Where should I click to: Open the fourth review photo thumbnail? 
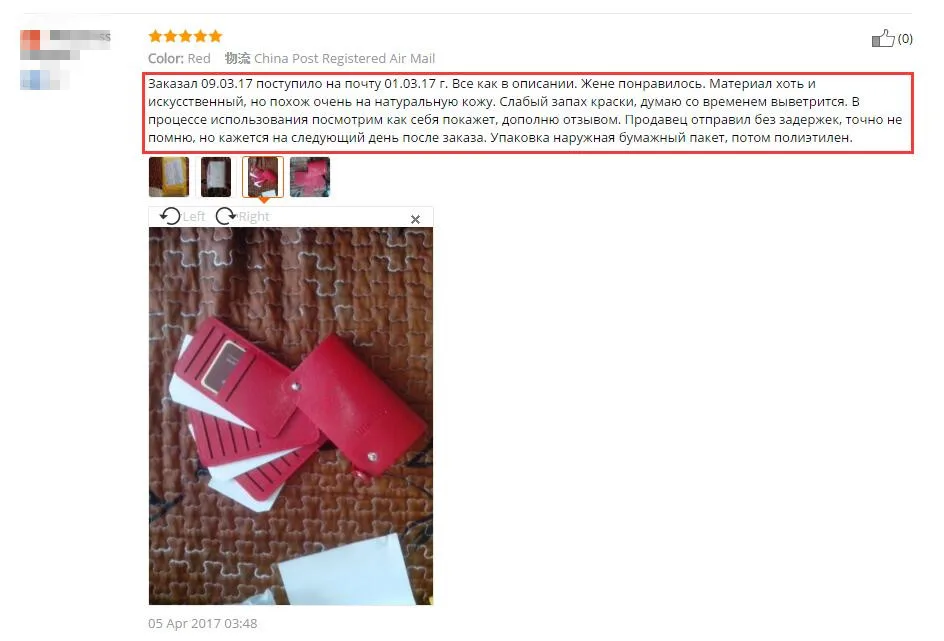pos(310,177)
